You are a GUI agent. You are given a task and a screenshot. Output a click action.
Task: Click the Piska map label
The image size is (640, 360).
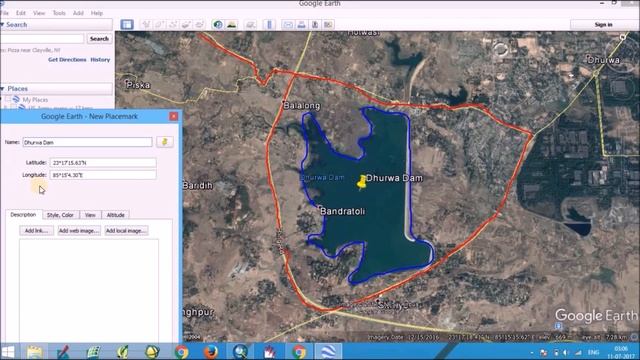click(x=138, y=85)
